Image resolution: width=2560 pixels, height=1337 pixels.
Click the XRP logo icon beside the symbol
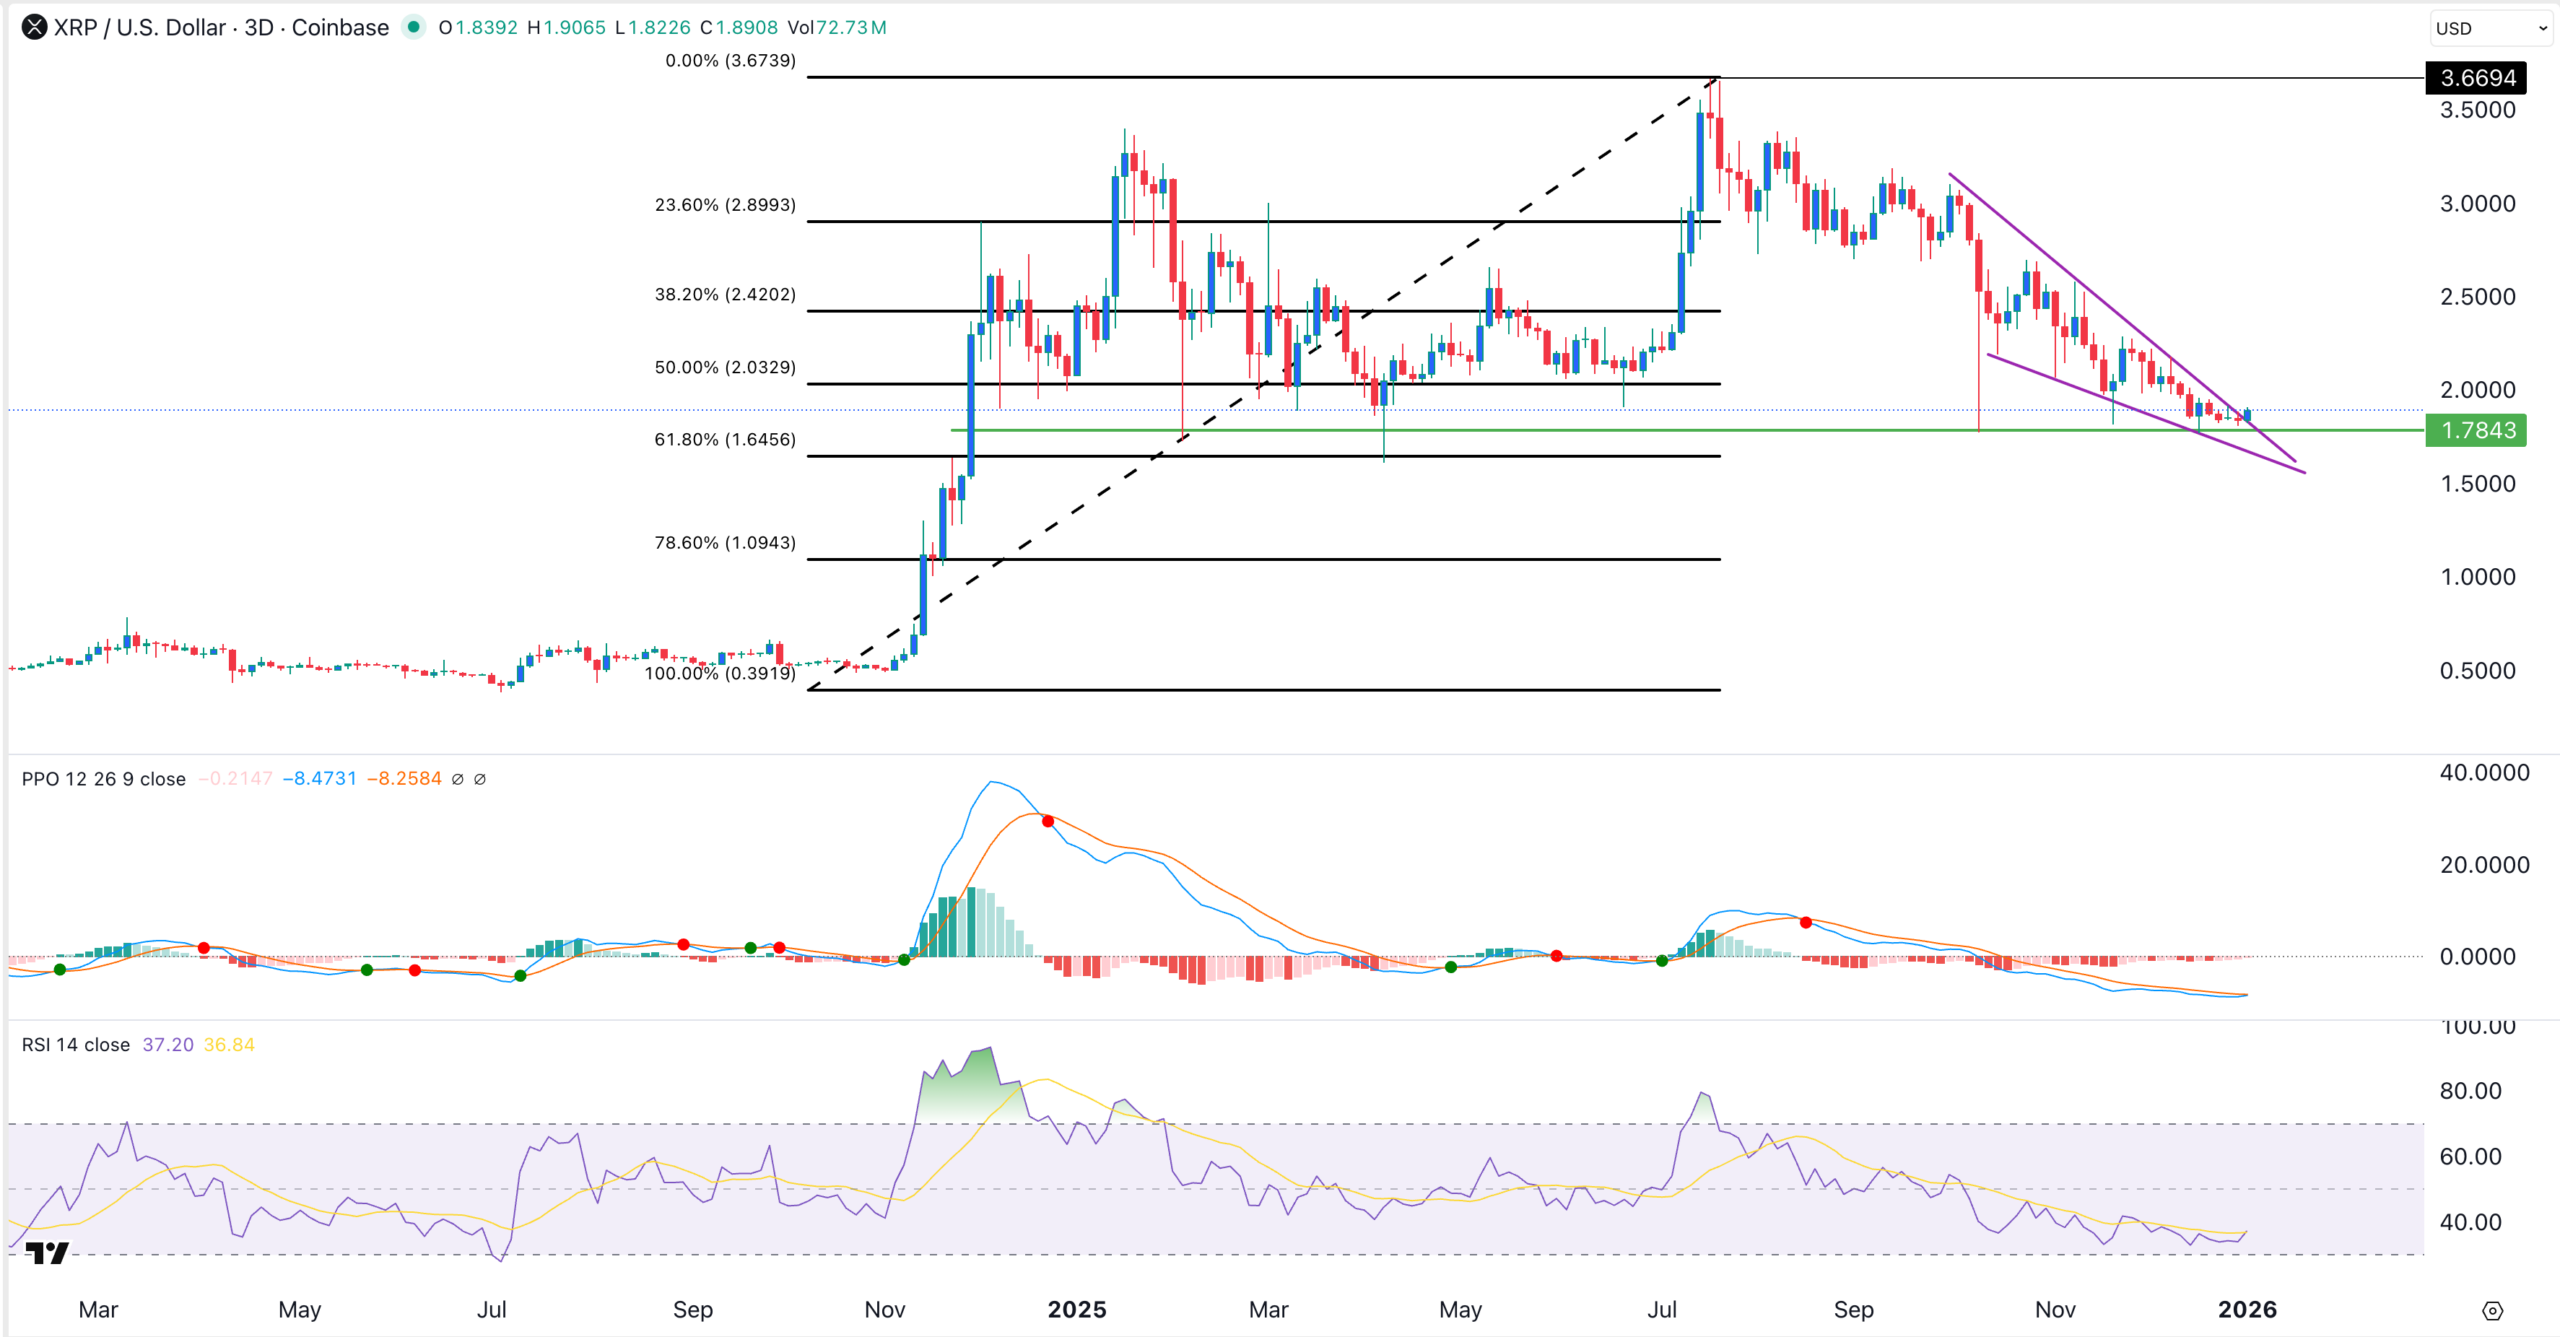click(35, 27)
